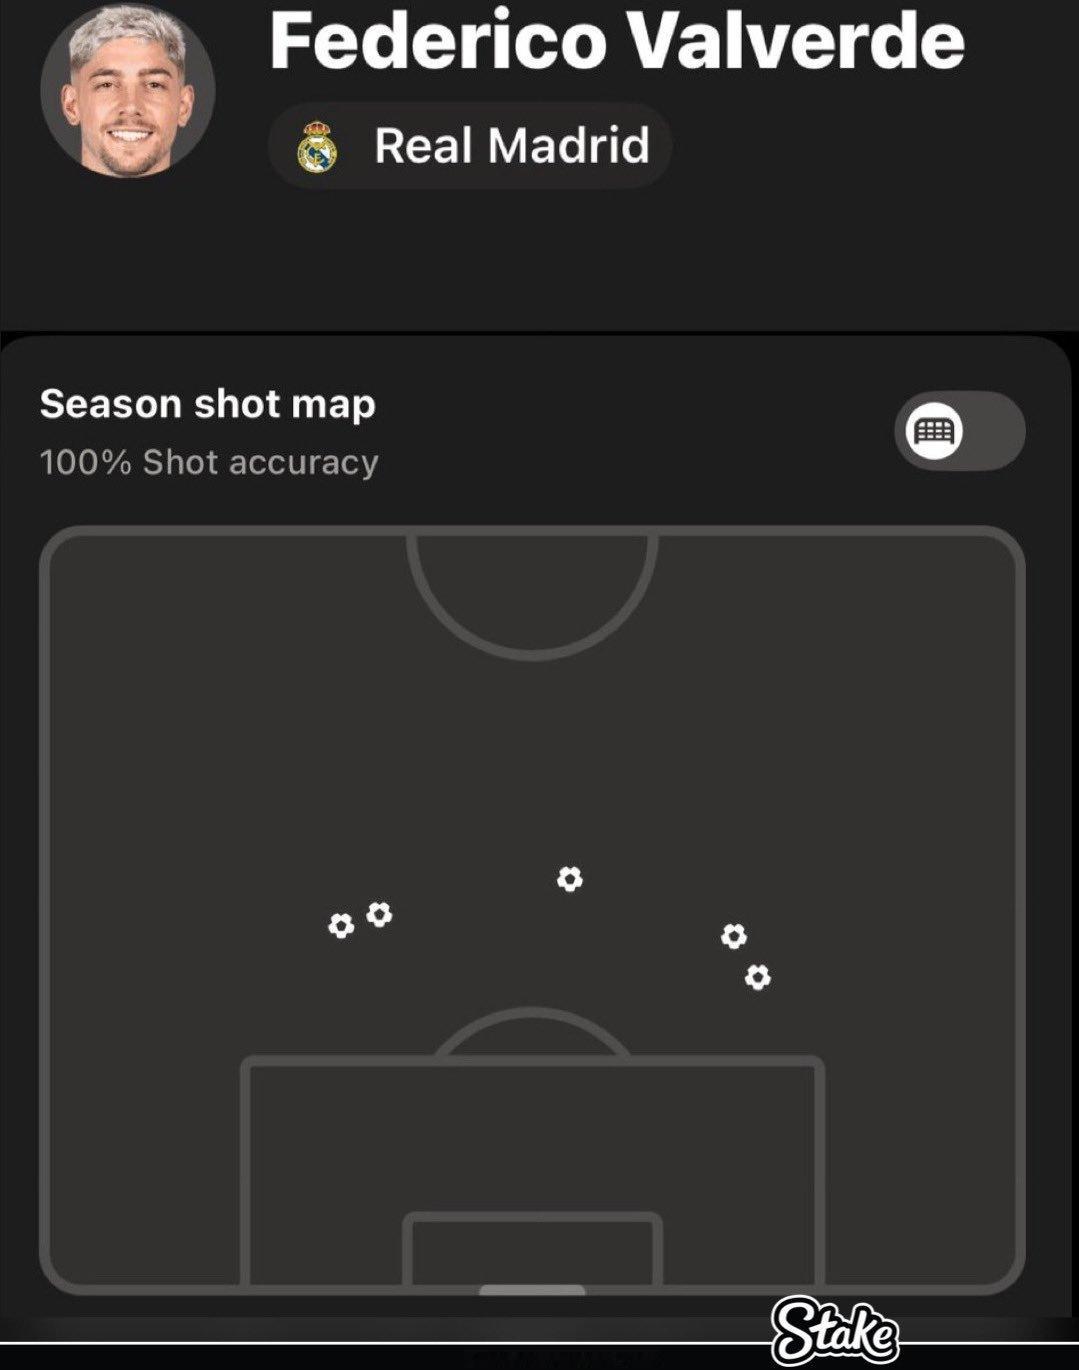Click the 100% Shot accuracy label
The height and width of the screenshot is (1370, 1079).
click(209, 462)
